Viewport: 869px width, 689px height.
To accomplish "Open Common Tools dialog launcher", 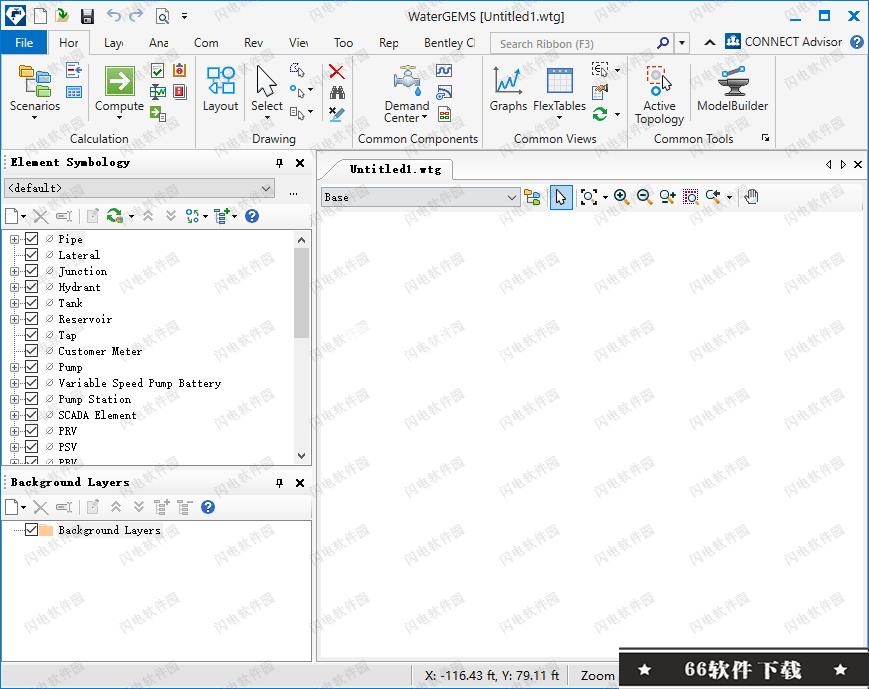I will click(x=765, y=137).
